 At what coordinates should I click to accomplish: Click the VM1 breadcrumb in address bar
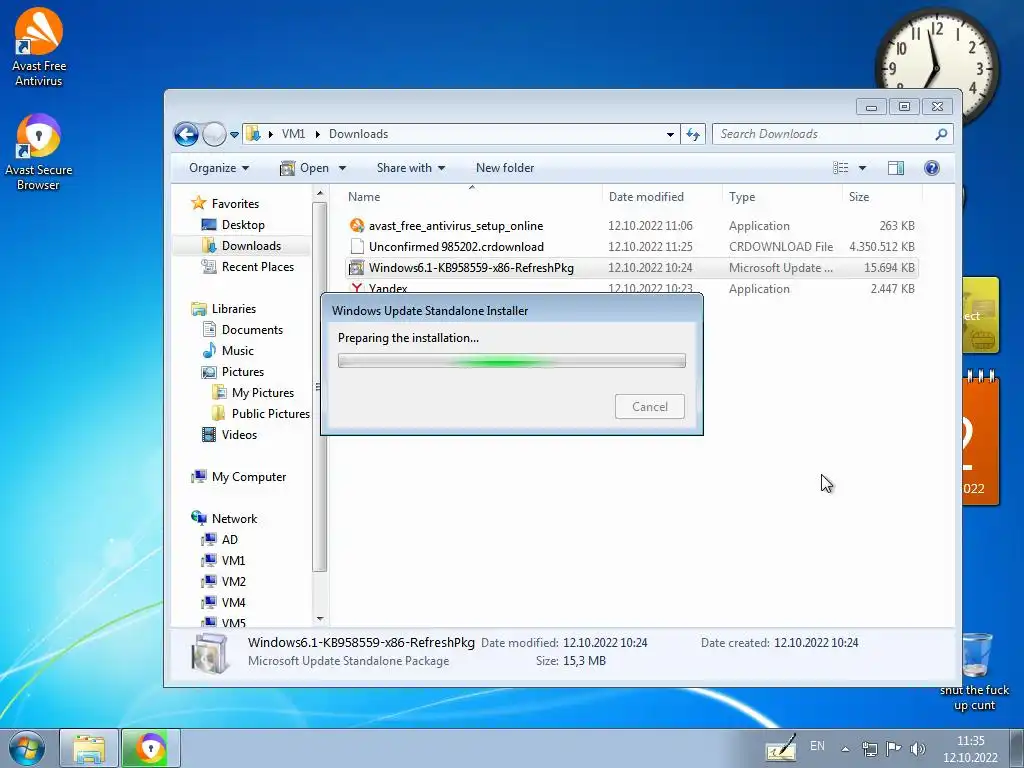[x=293, y=134]
